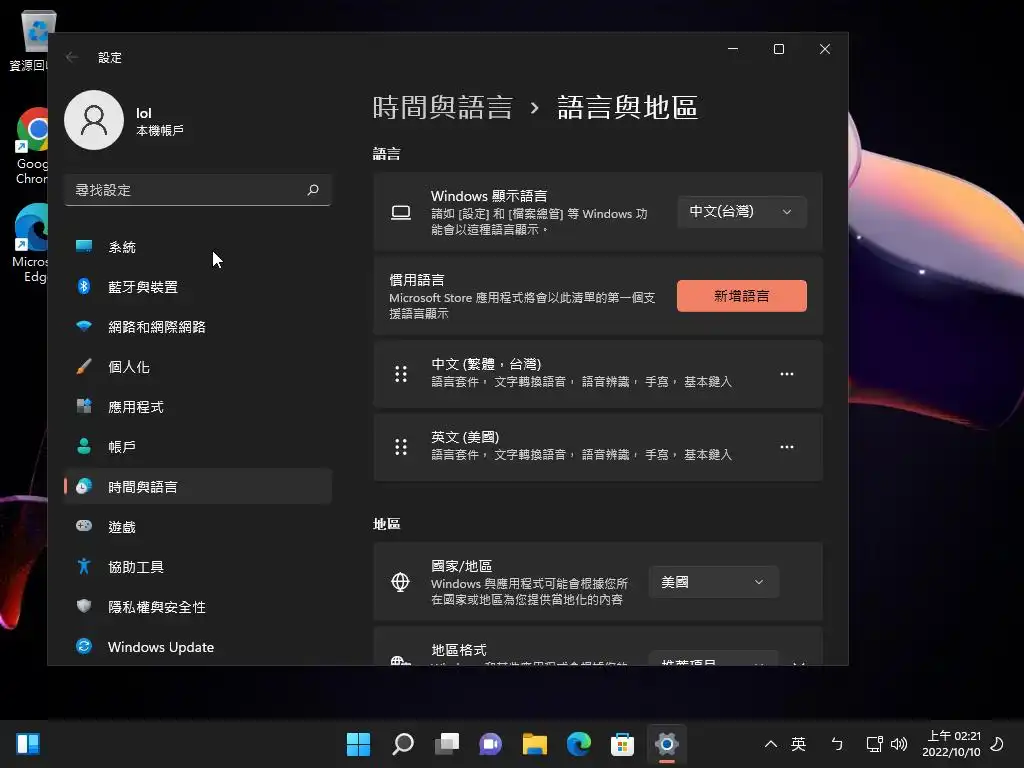Screen dimensions: 1024x768
Task: Minimize the 設定 window
Action: click(x=733, y=49)
